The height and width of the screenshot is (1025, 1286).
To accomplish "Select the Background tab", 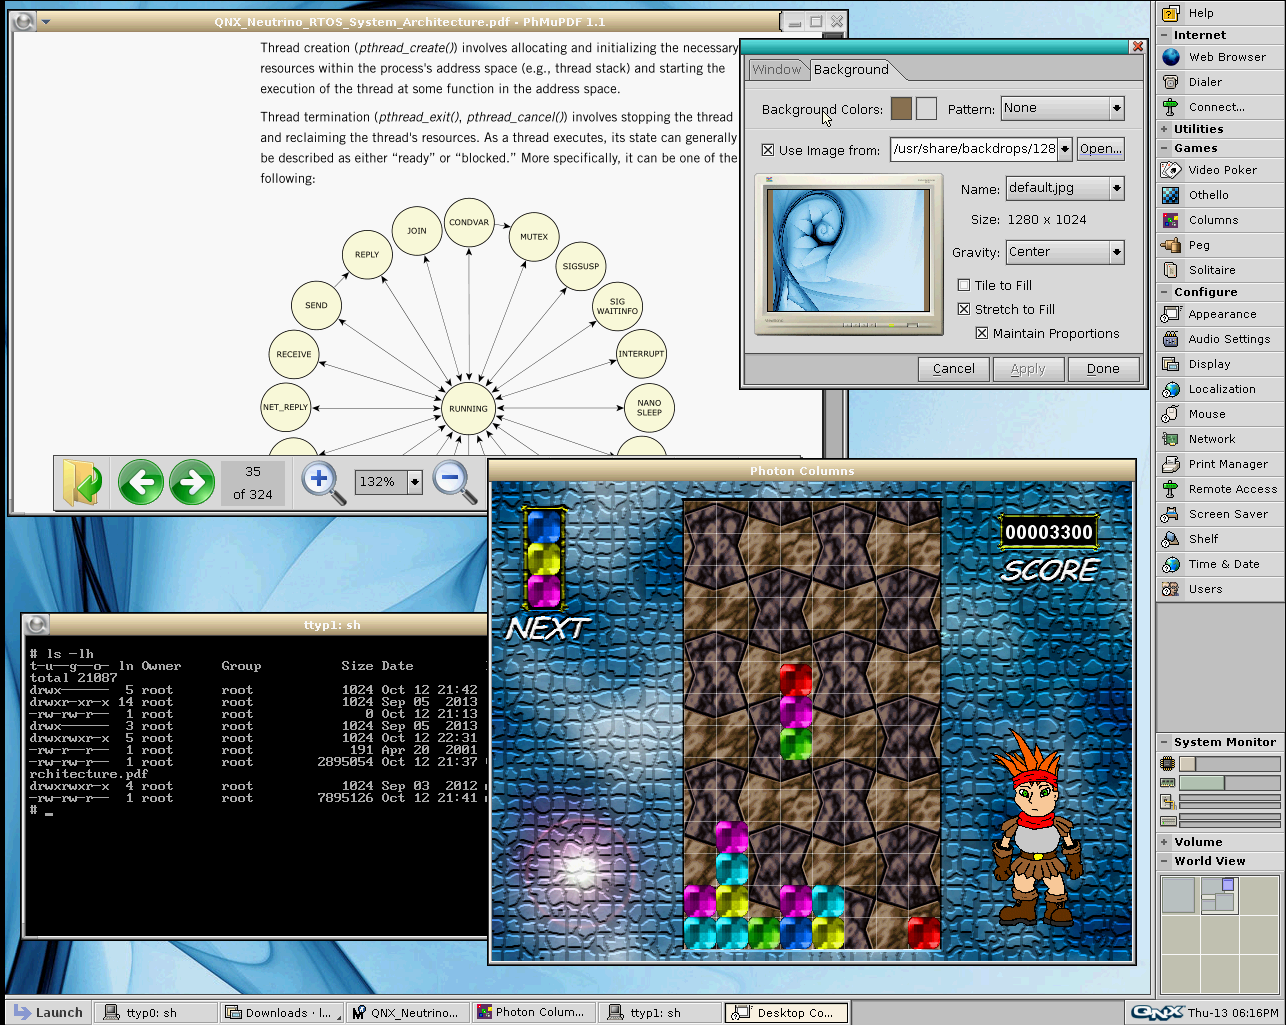I will (x=851, y=69).
